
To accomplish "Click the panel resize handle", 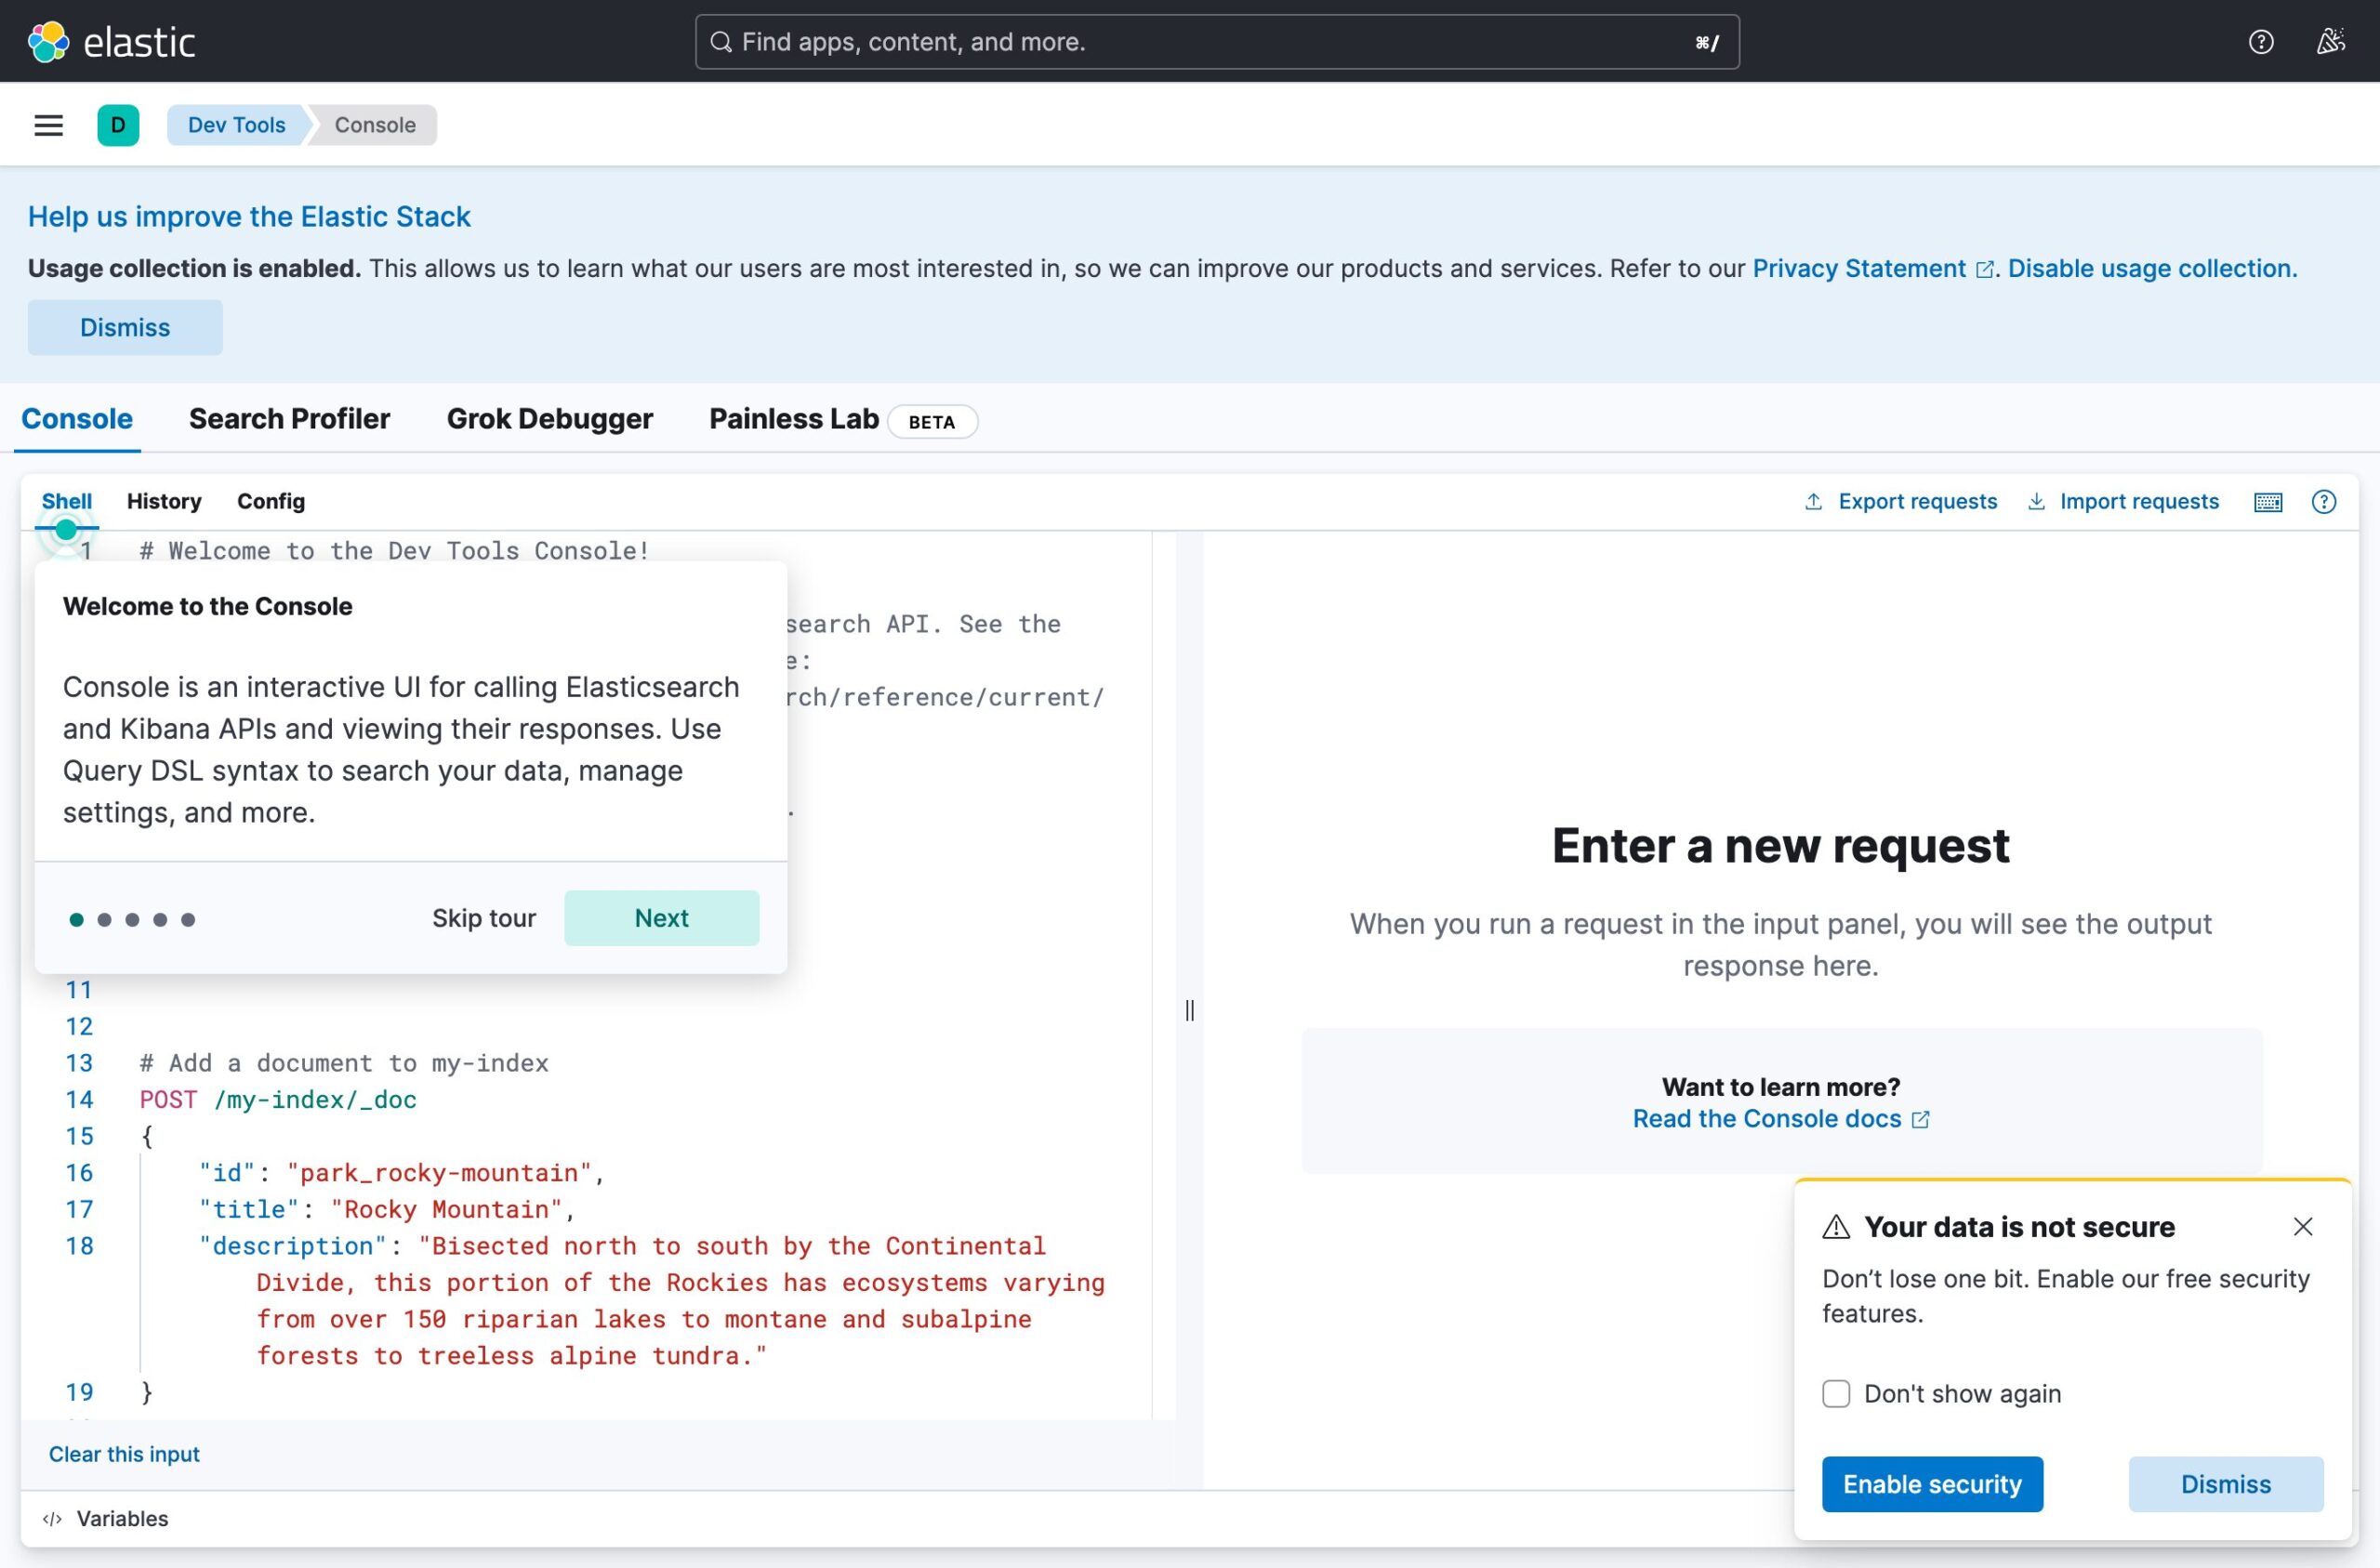I will click(1189, 1011).
